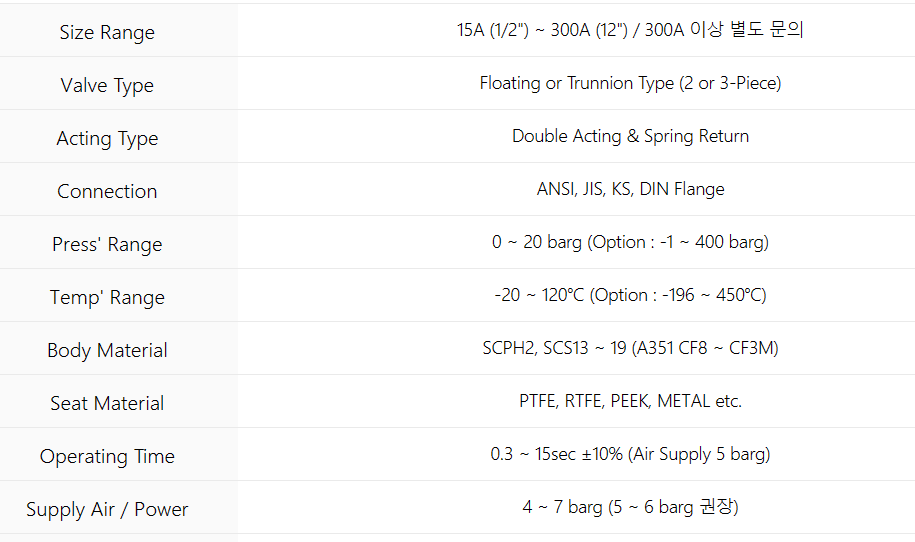Click the 15A ~ 300A size value
915x542 pixels.
coord(630,30)
